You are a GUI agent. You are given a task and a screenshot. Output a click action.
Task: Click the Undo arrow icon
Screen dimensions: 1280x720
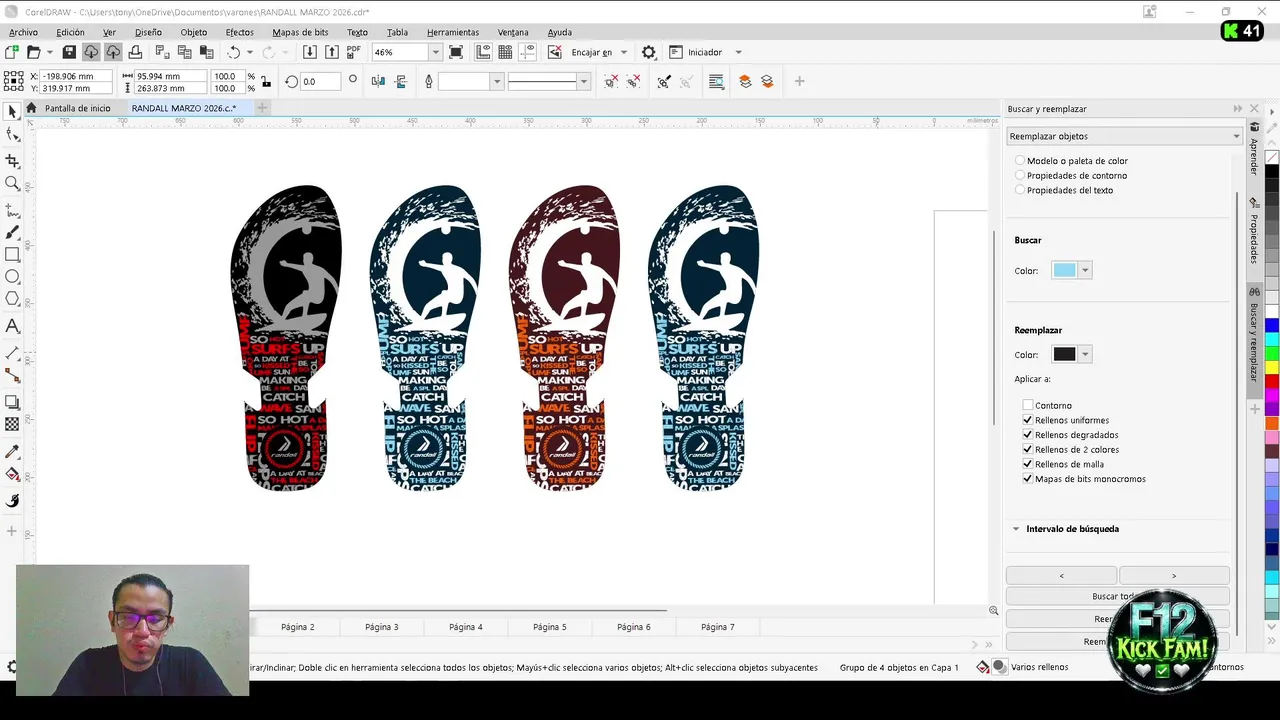pos(234,52)
